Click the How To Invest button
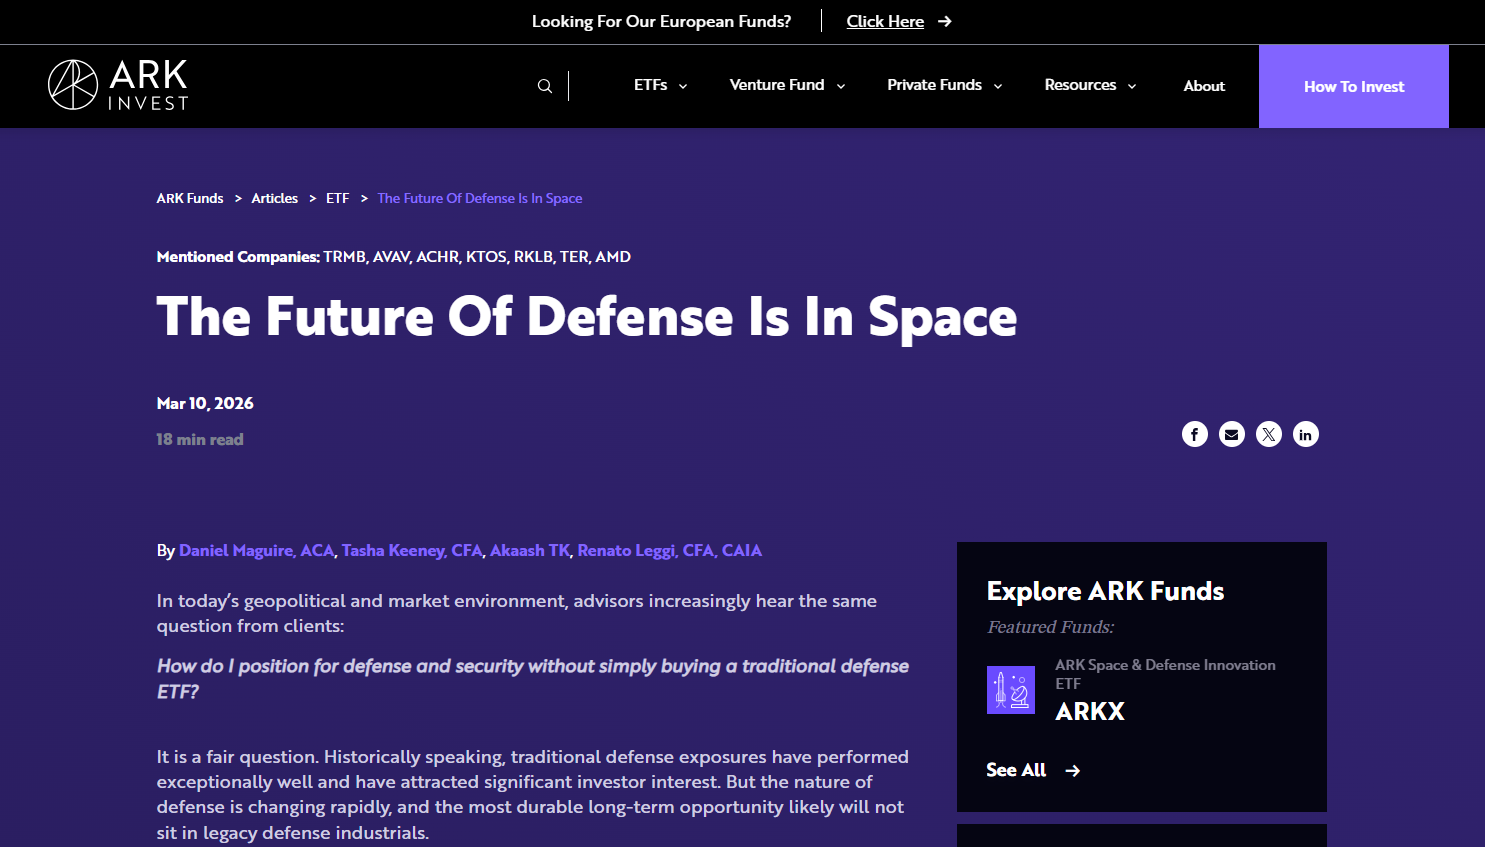 click(x=1353, y=86)
